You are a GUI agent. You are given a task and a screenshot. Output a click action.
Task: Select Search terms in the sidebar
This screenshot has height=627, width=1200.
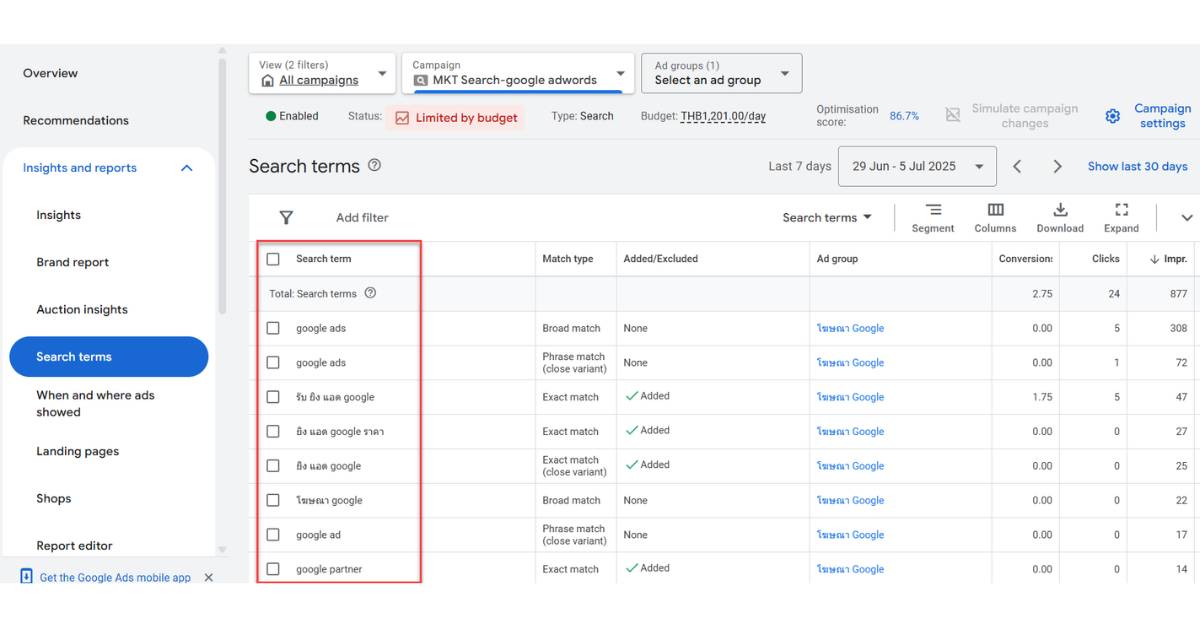109,357
